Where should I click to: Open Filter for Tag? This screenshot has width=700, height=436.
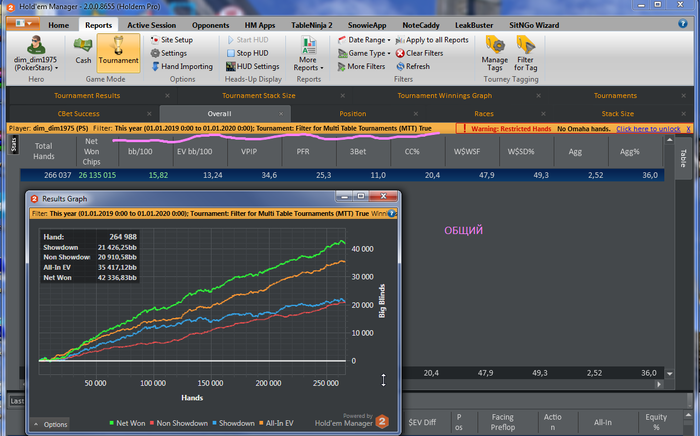coord(525,54)
